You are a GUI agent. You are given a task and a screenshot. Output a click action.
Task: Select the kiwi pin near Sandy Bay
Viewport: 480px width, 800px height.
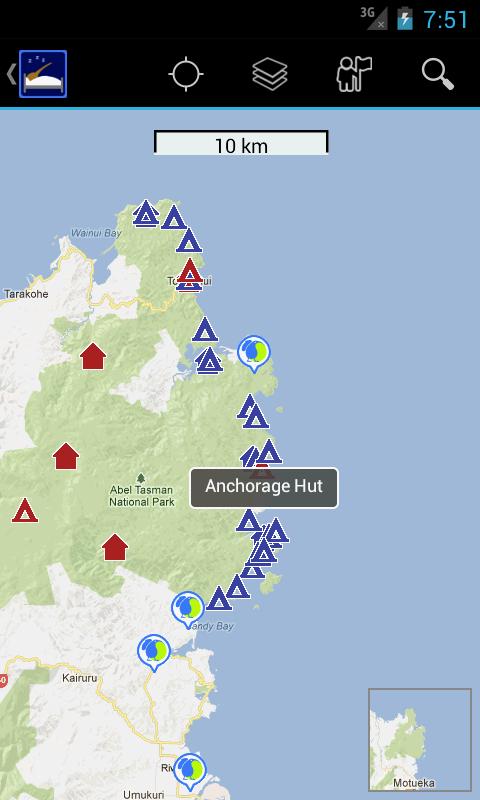point(188,610)
